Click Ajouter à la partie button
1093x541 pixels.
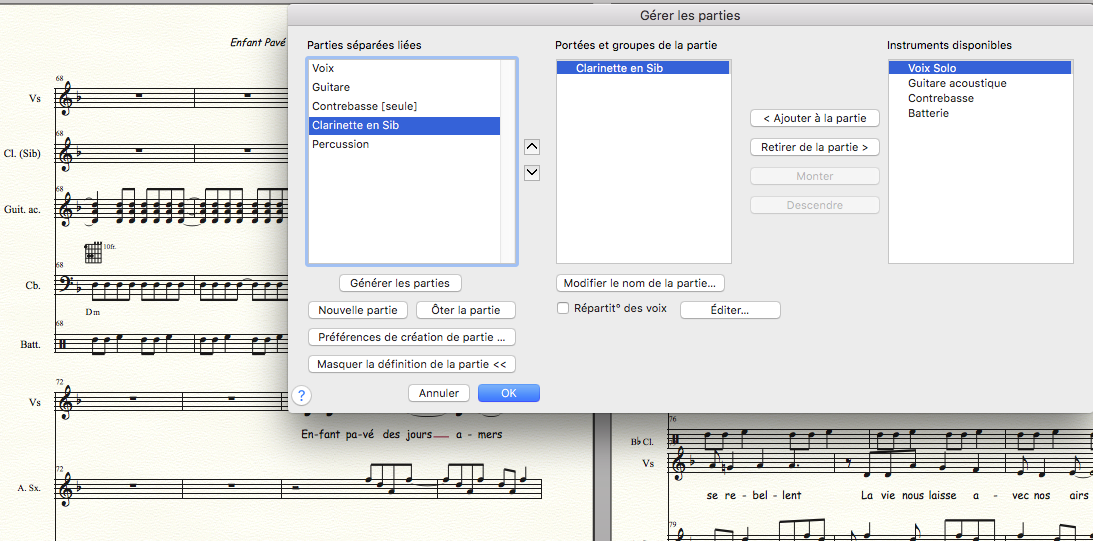pyautogui.click(x=814, y=118)
